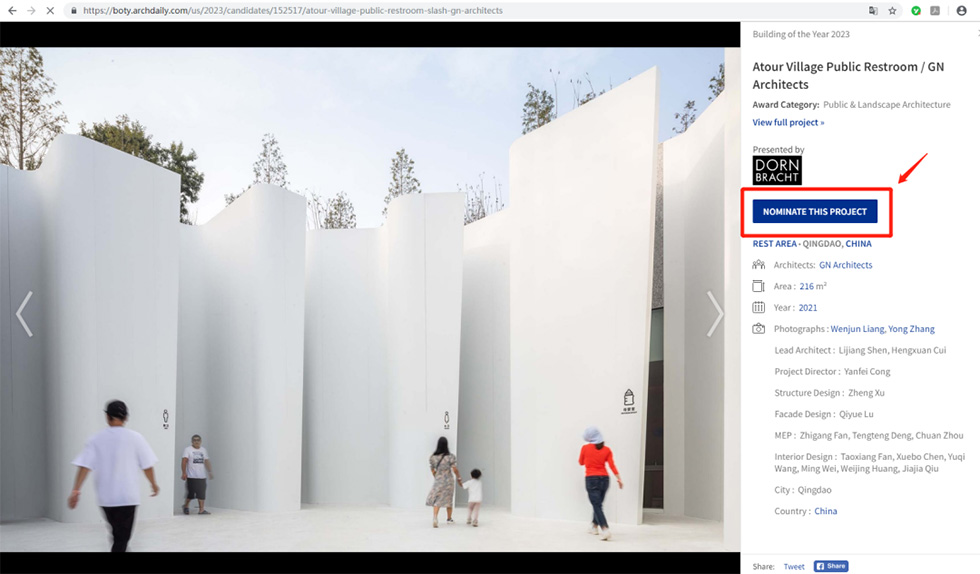Viewport: 980px width, 574px height.
Task: Click the Tweet share link
Action: (x=794, y=566)
